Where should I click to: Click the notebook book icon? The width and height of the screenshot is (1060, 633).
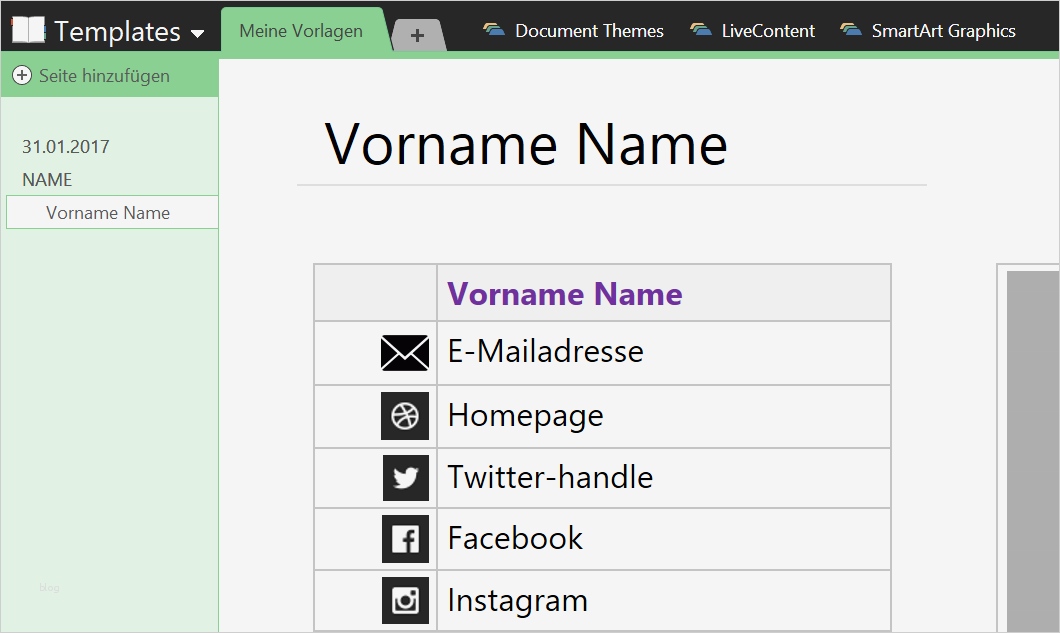click(28, 30)
